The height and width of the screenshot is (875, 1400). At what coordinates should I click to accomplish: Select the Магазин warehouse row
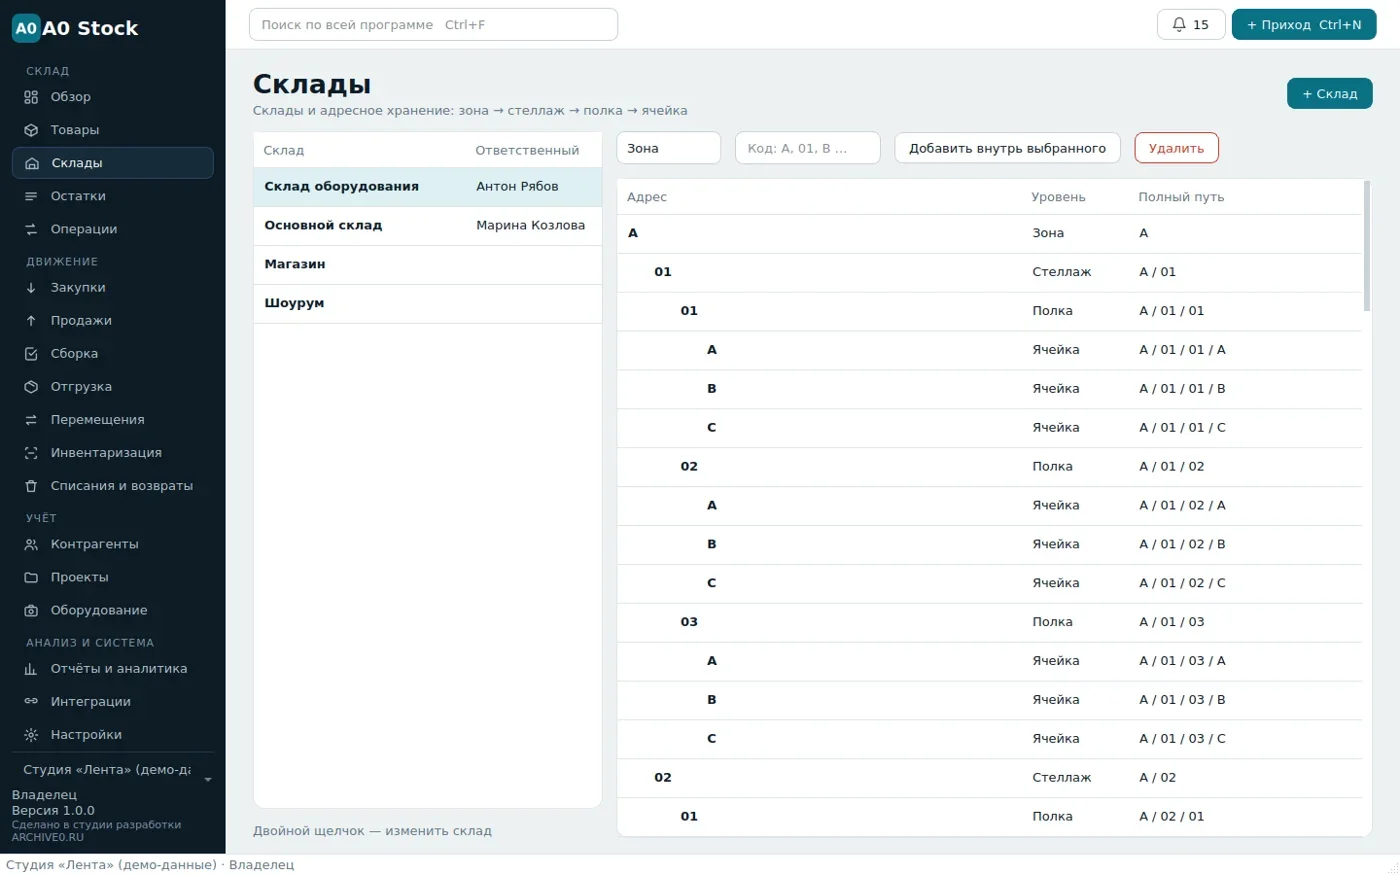tap(428, 265)
